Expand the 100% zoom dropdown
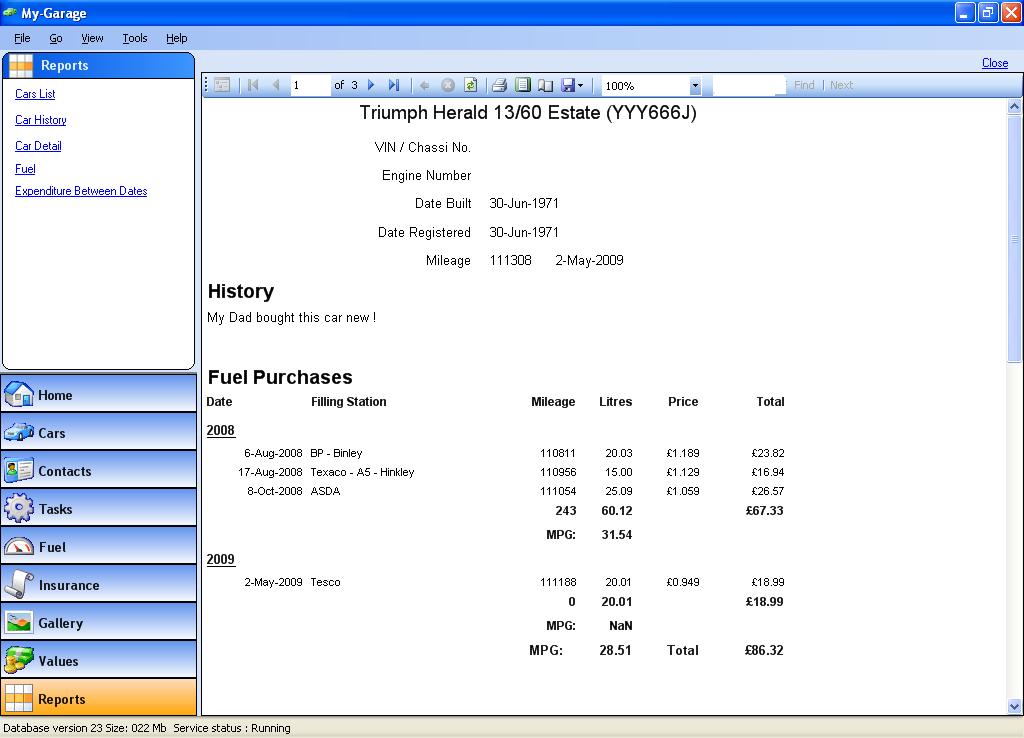The image size is (1024, 738). tap(695, 86)
